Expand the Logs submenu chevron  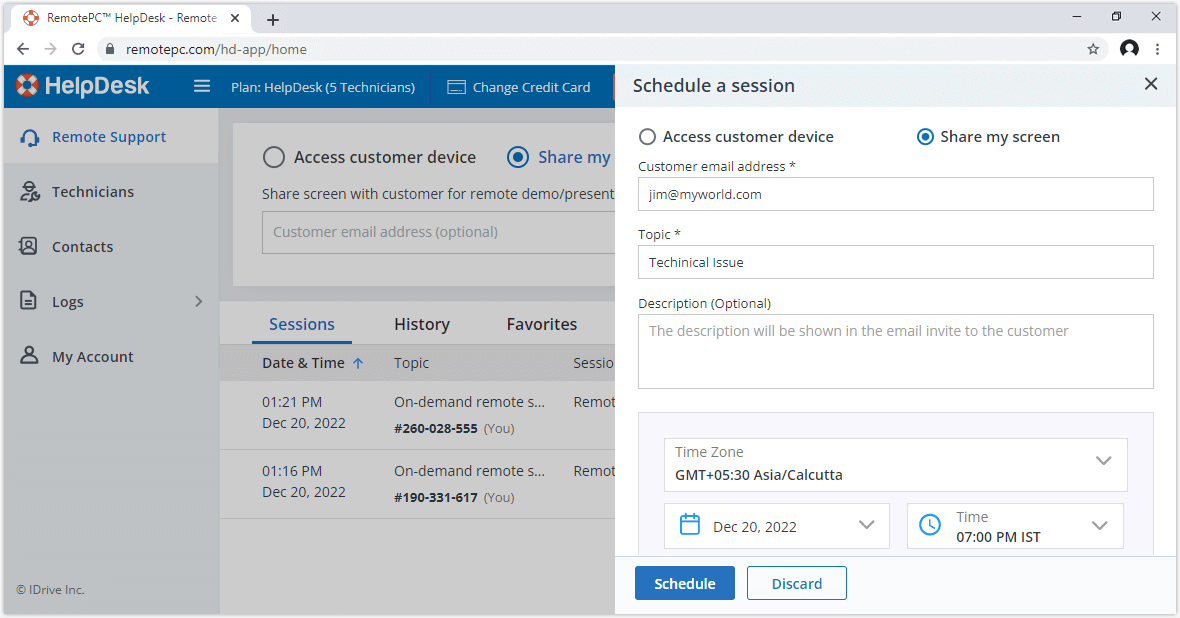[199, 301]
